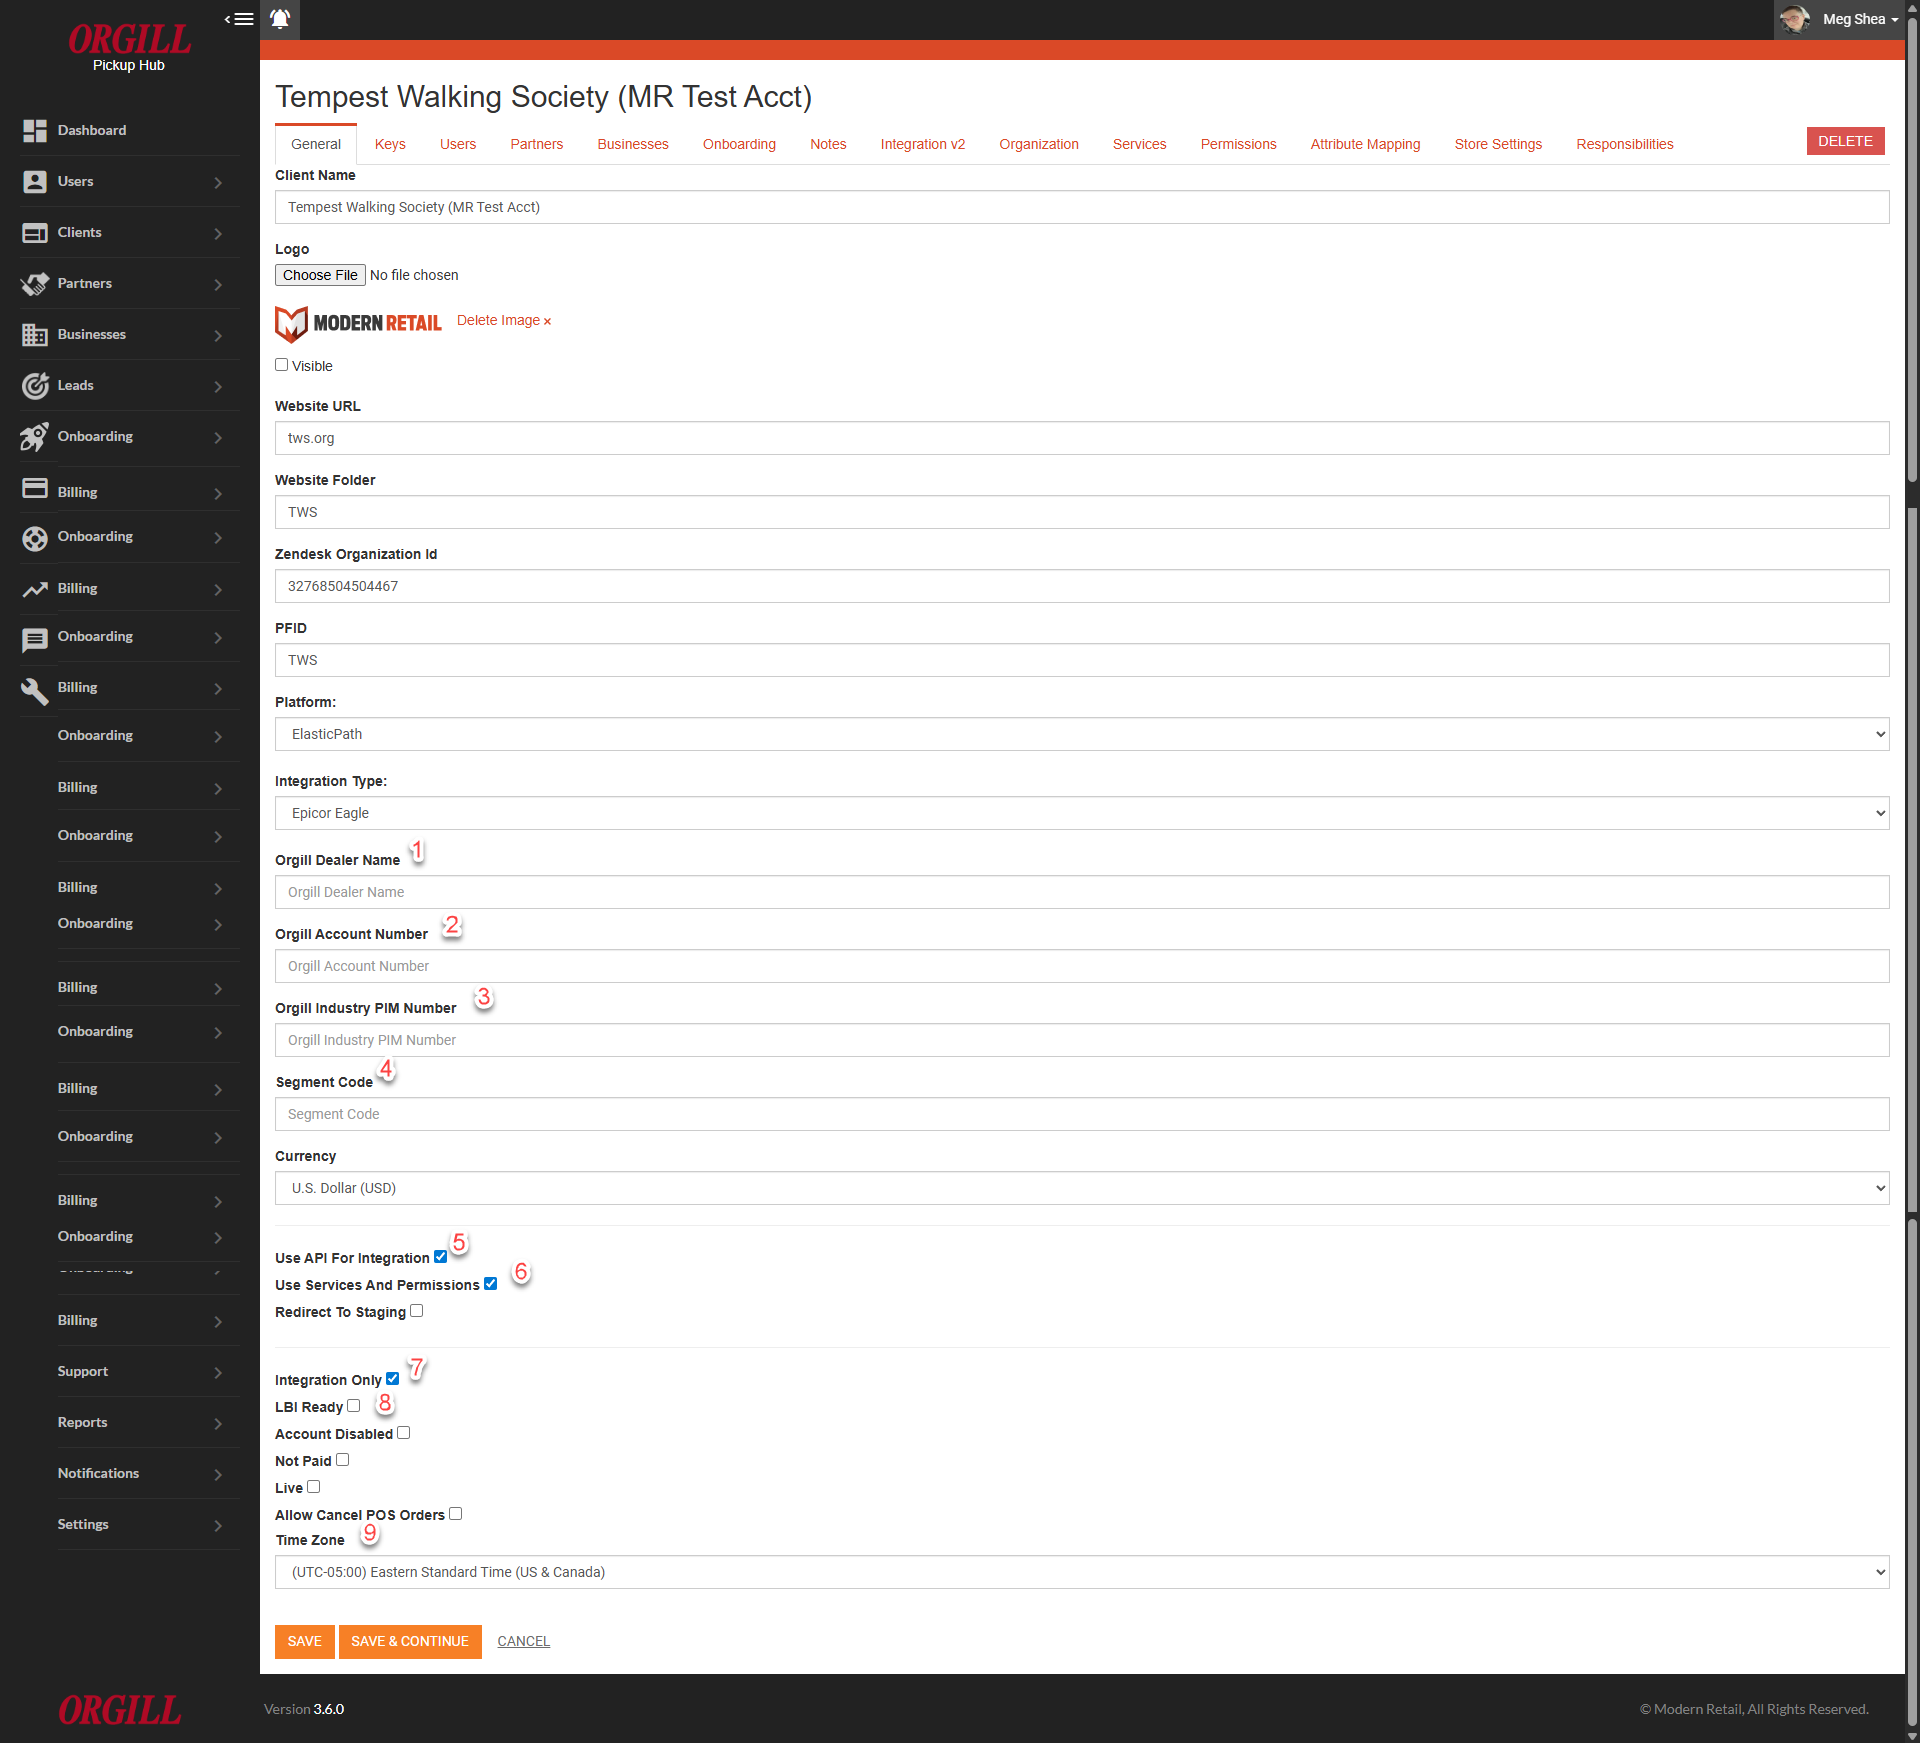1920x1743 pixels.
Task: Switch to the Keys tab
Action: [390, 144]
